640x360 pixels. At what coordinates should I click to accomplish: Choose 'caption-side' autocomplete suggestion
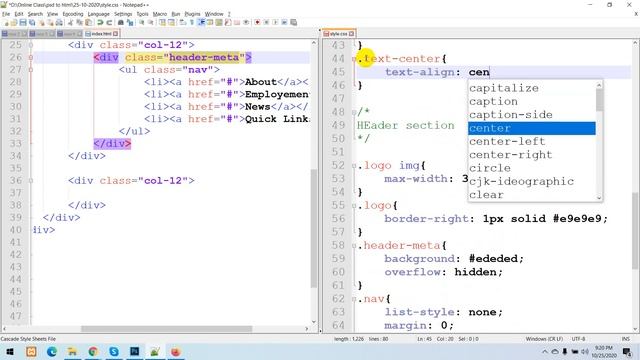pos(532,115)
